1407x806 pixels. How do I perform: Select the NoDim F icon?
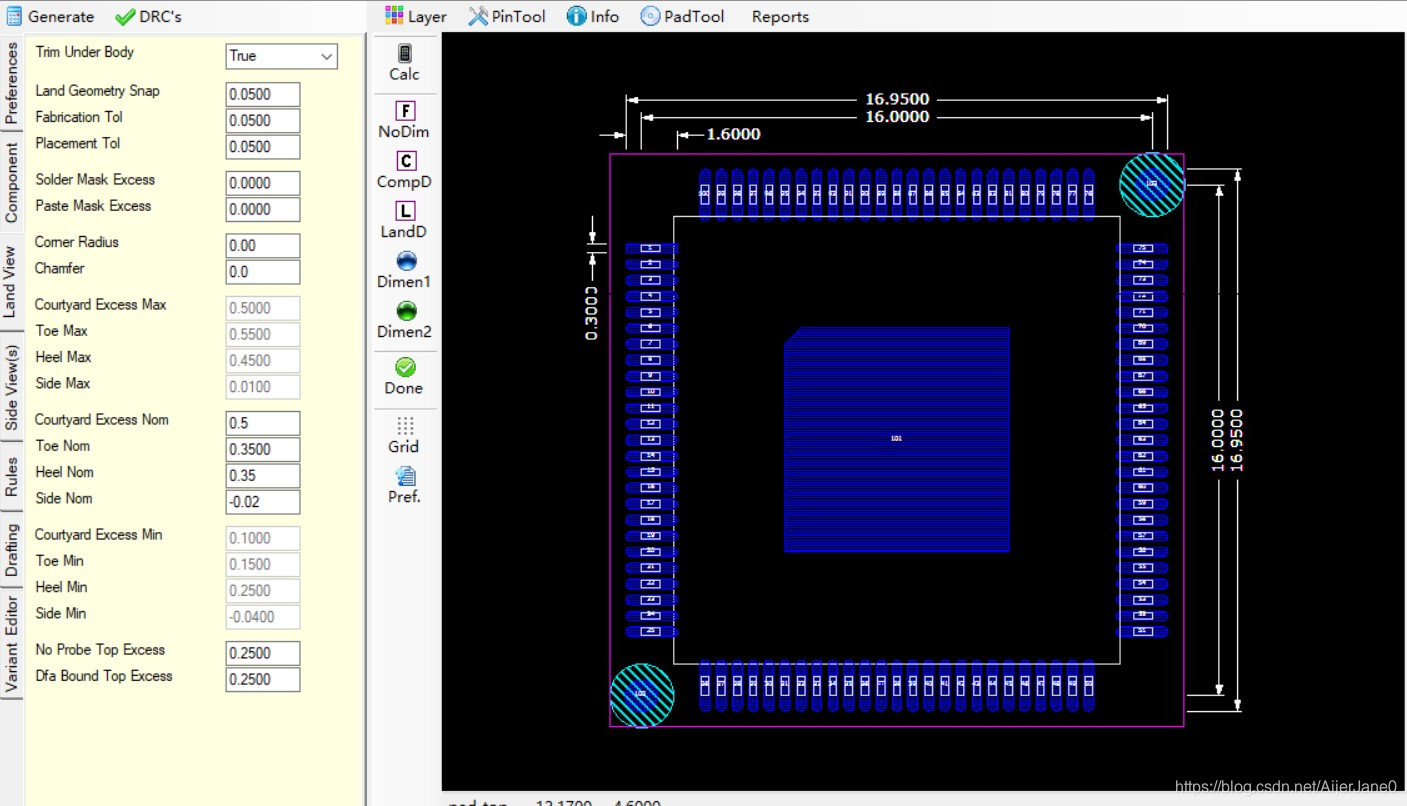[x=404, y=111]
